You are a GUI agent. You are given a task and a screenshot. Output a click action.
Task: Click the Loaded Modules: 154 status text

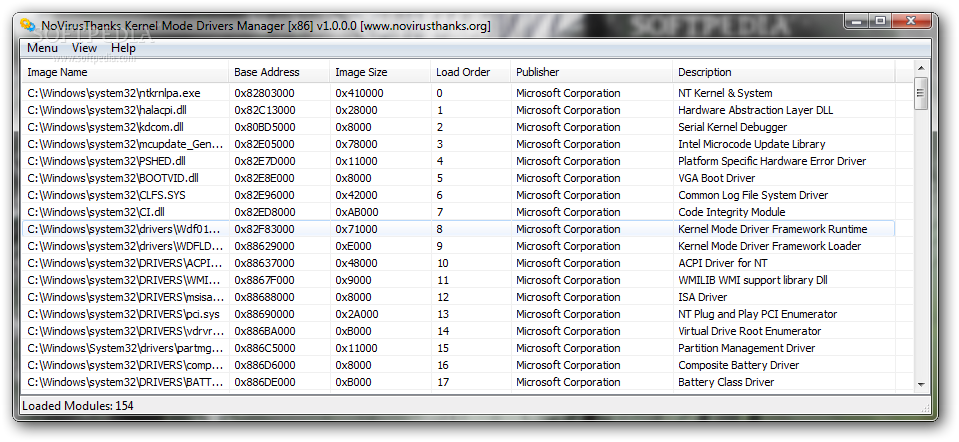[x=78, y=405]
